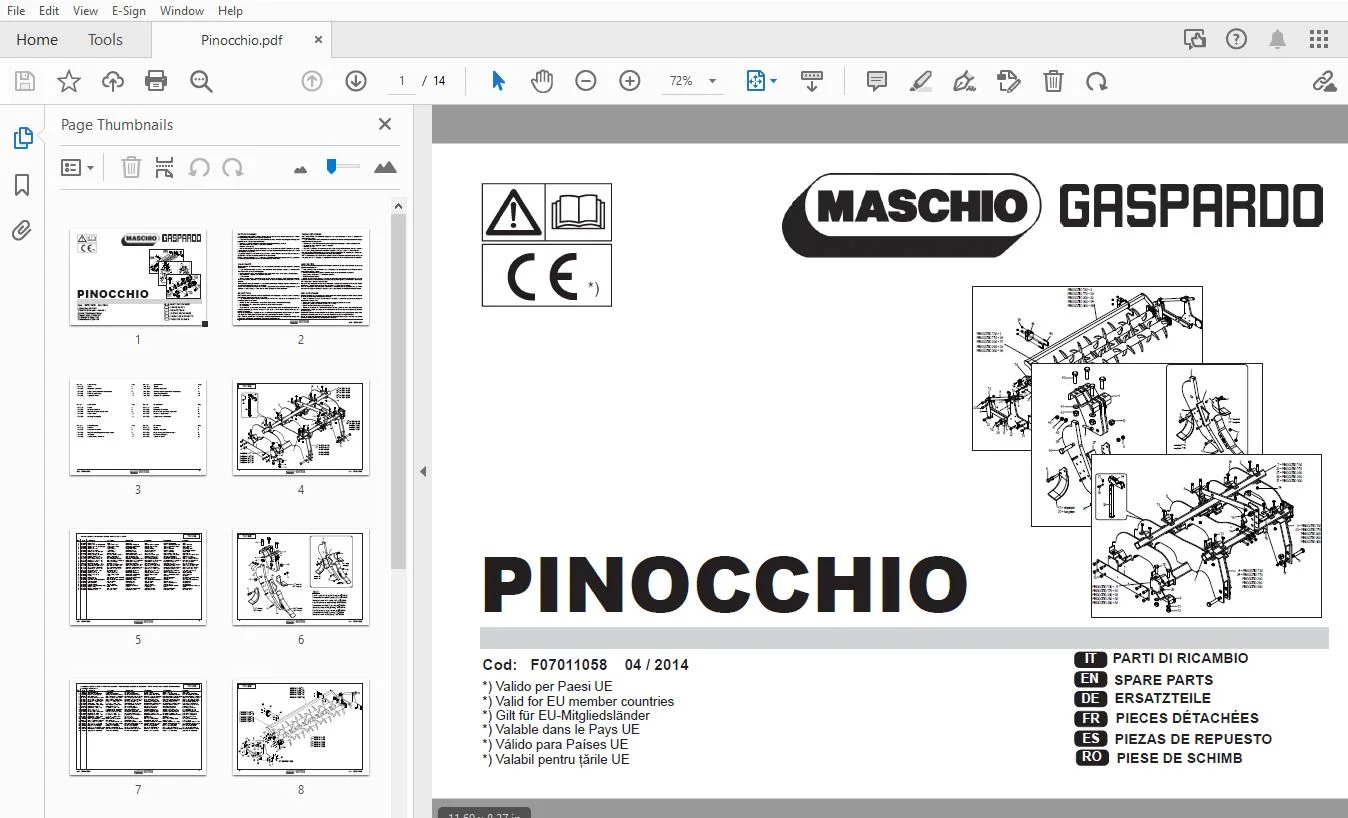Click the 'SPARE PARTS' text in the document
This screenshot has width=1348, height=818.
coord(1163,679)
